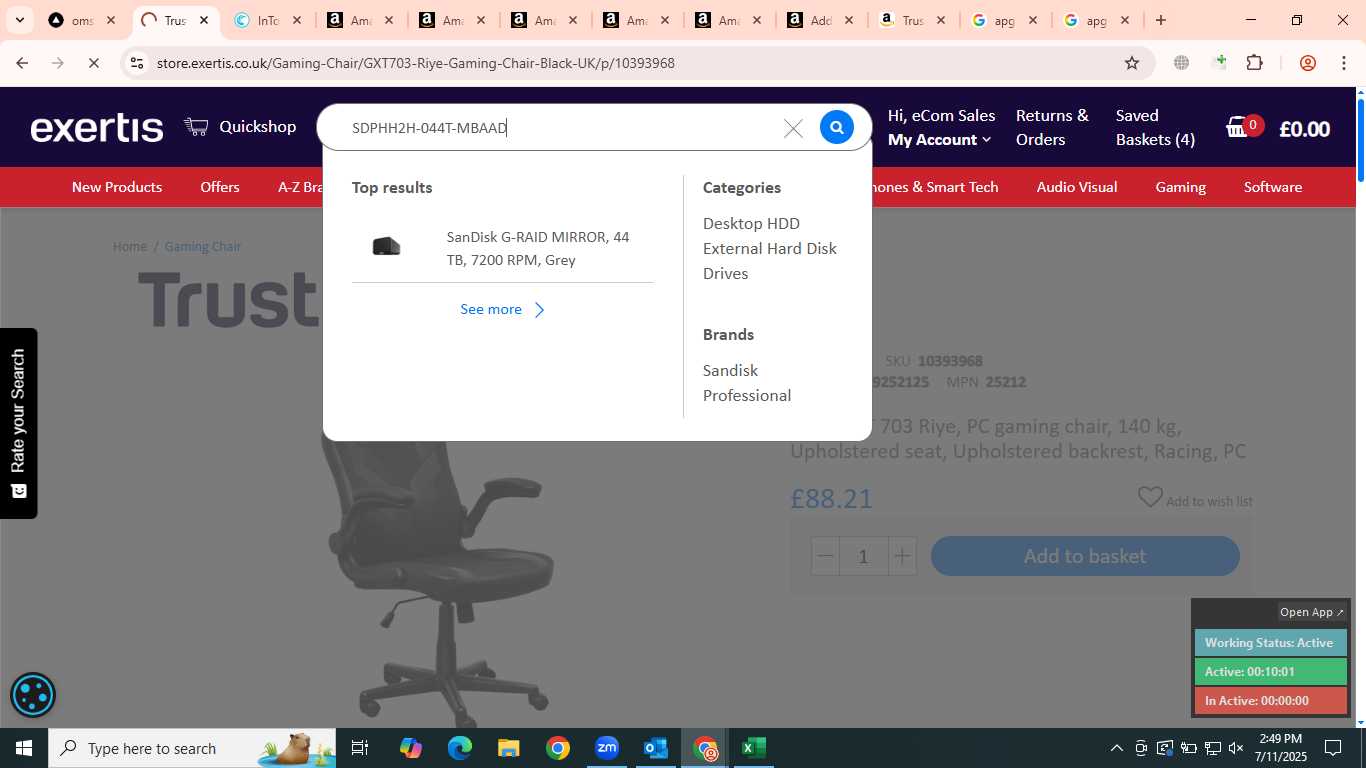Switch to the InTo browser tab
This screenshot has width=1366, height=768.
coord(268,20)
